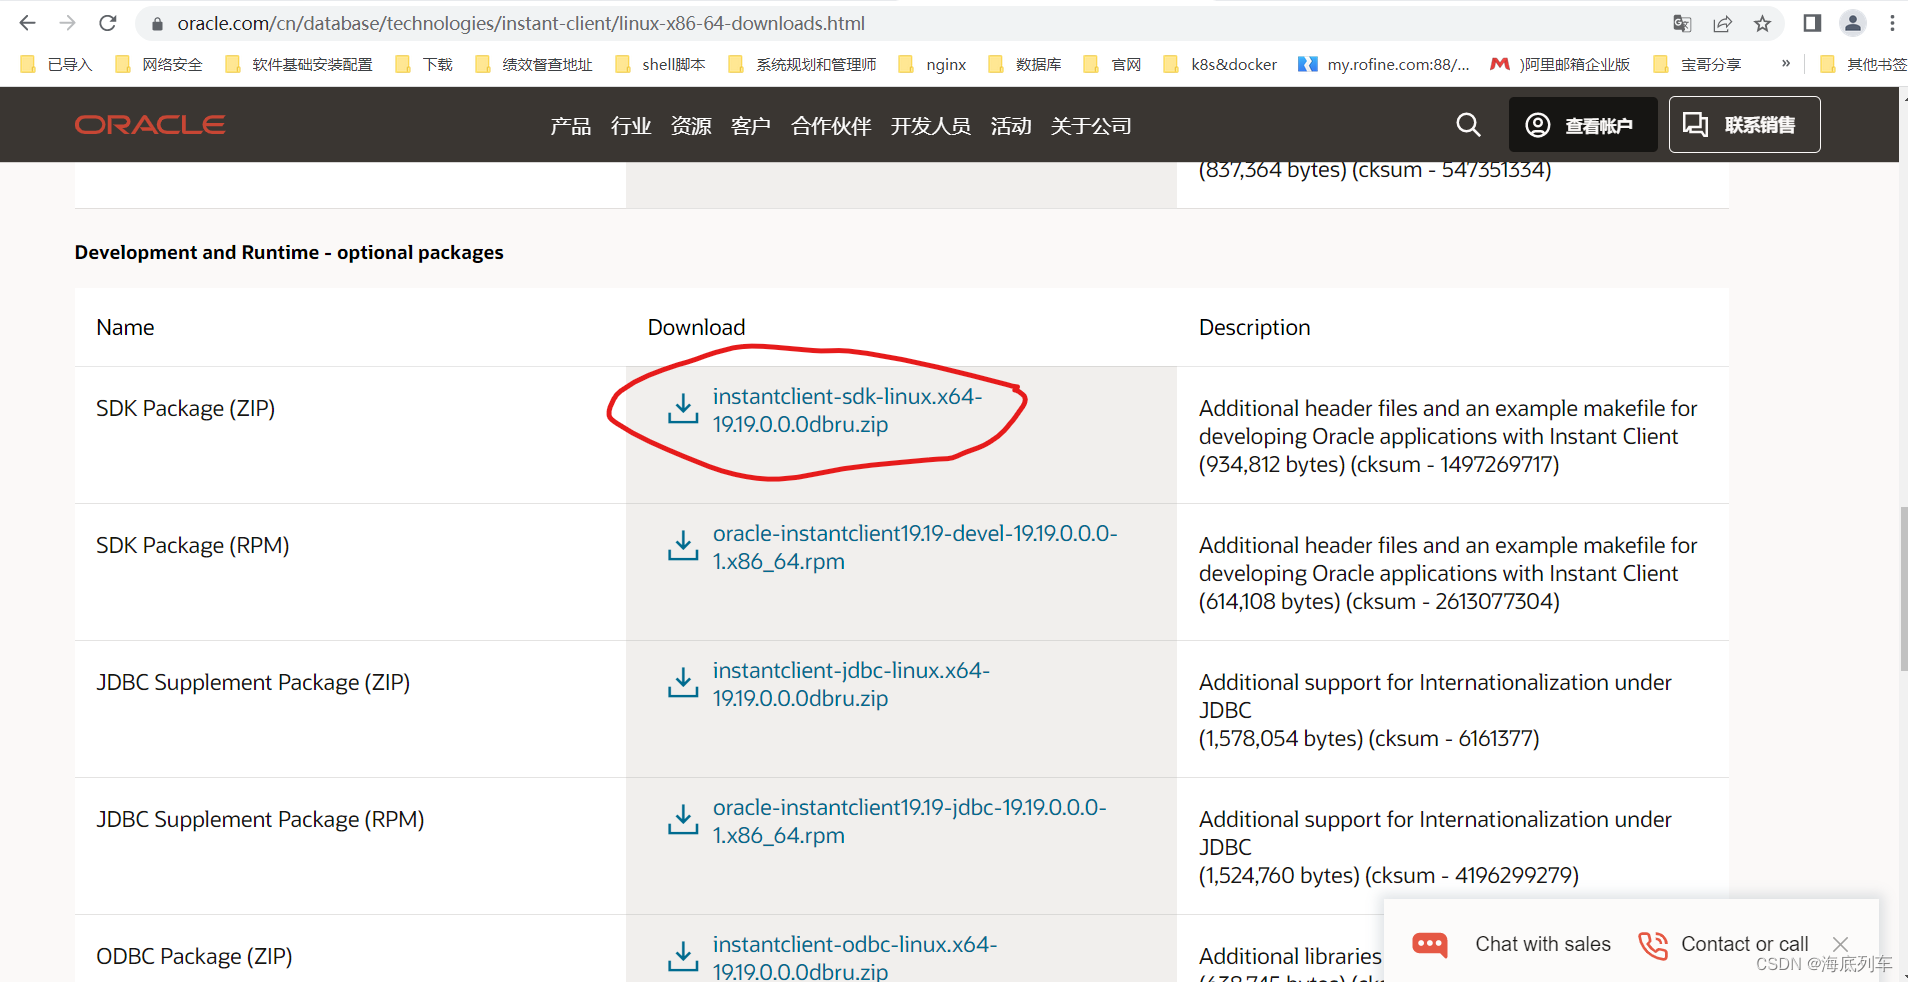Image resolution: width=1908 pixels, height=982 pixels.
Task: Click download icon for instantclient-odbc zip
Action: pyautogui.click(x=683, y=956)
